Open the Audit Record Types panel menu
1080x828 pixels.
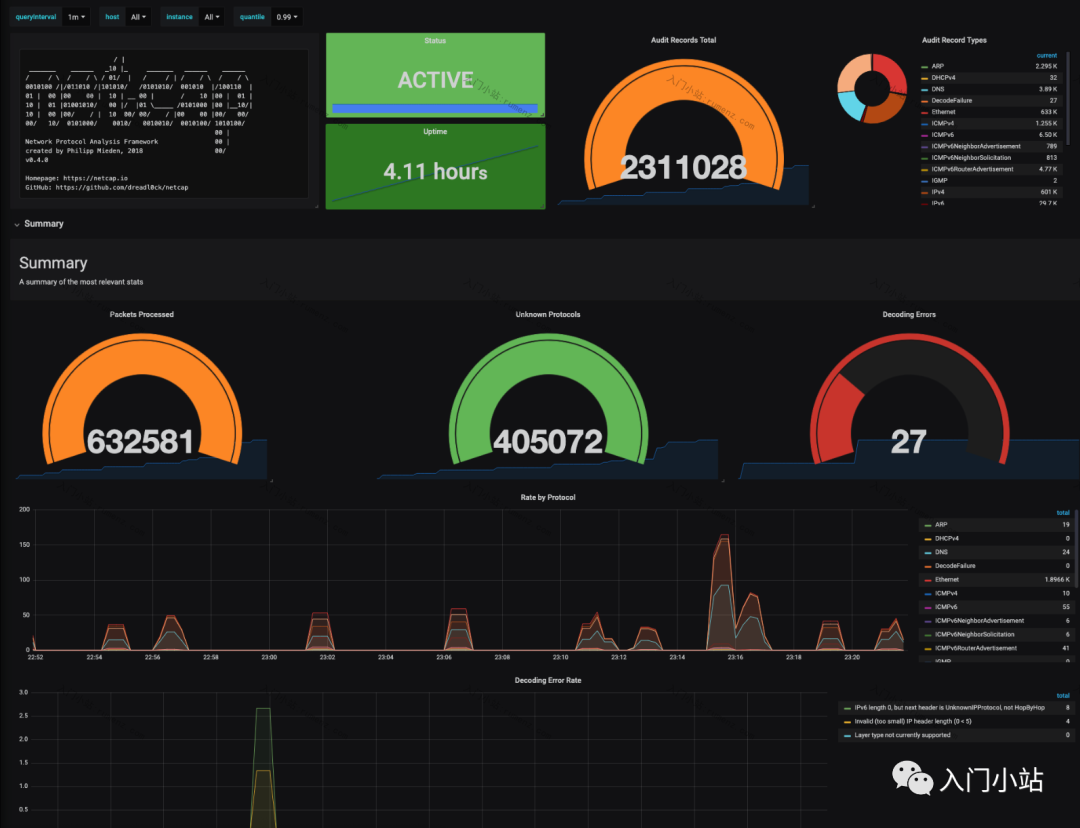tap(954, 40)
